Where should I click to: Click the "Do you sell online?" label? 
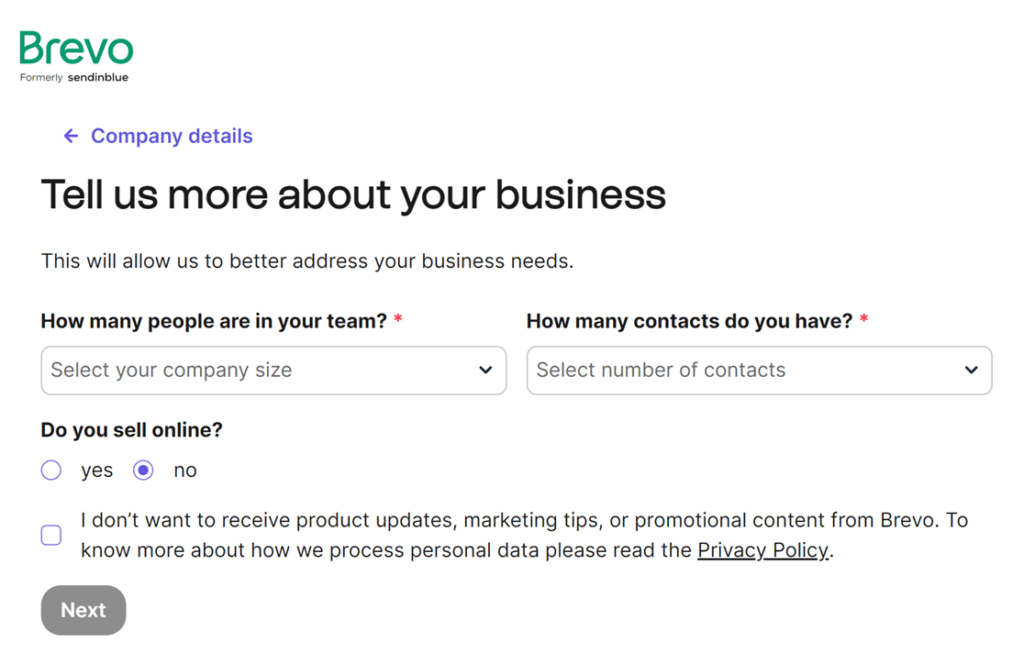(132, 430)
